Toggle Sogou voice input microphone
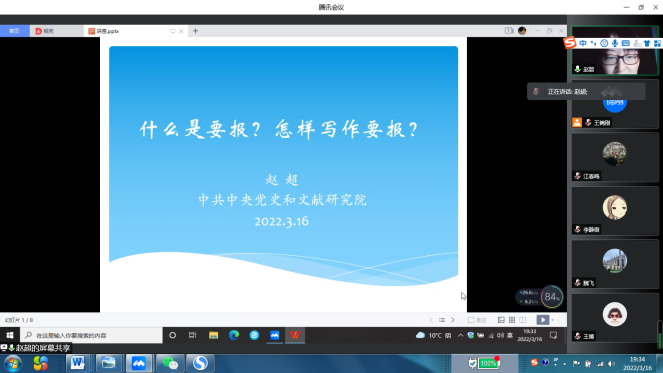The width and height of the screenshot is (663, 373). click(x=615, y=43)
